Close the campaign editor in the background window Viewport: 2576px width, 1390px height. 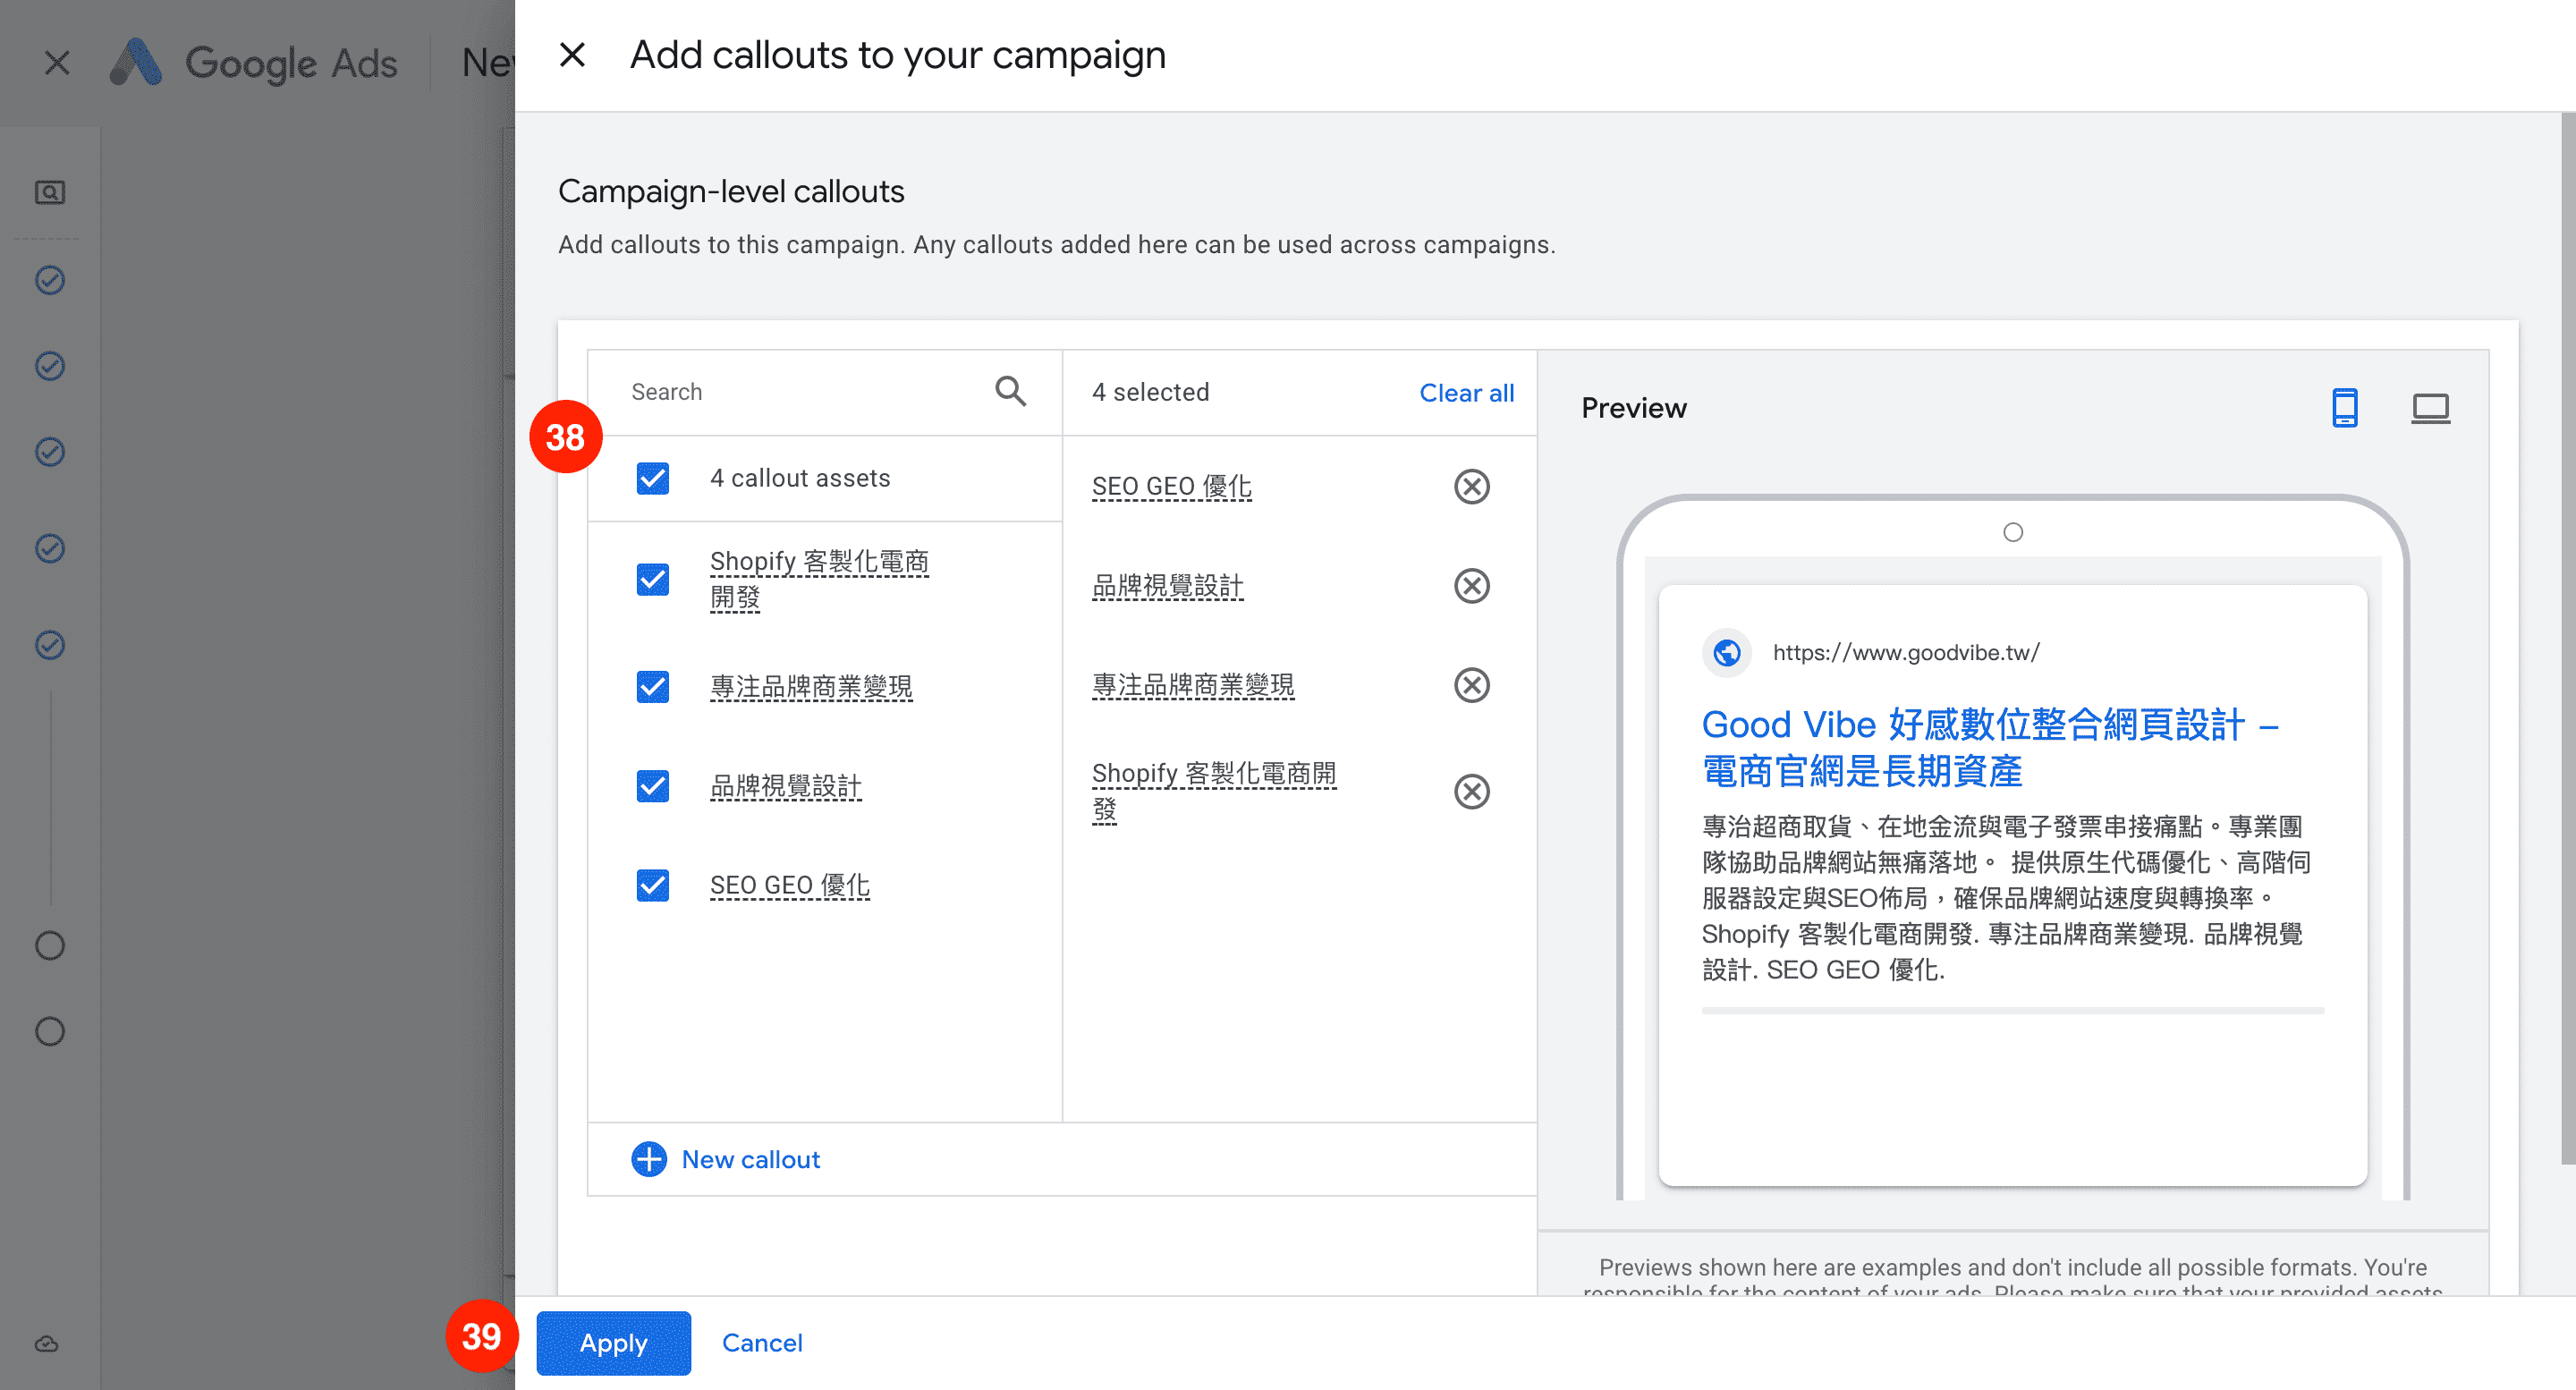57,63
